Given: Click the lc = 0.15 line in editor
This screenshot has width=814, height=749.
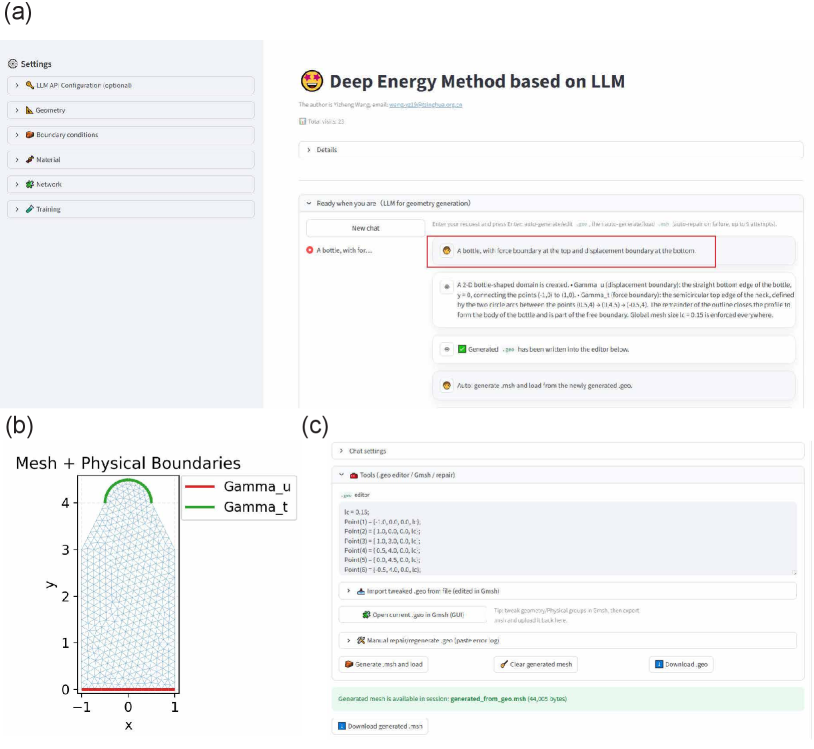Looking at the screenshot, I should [357, 512].
